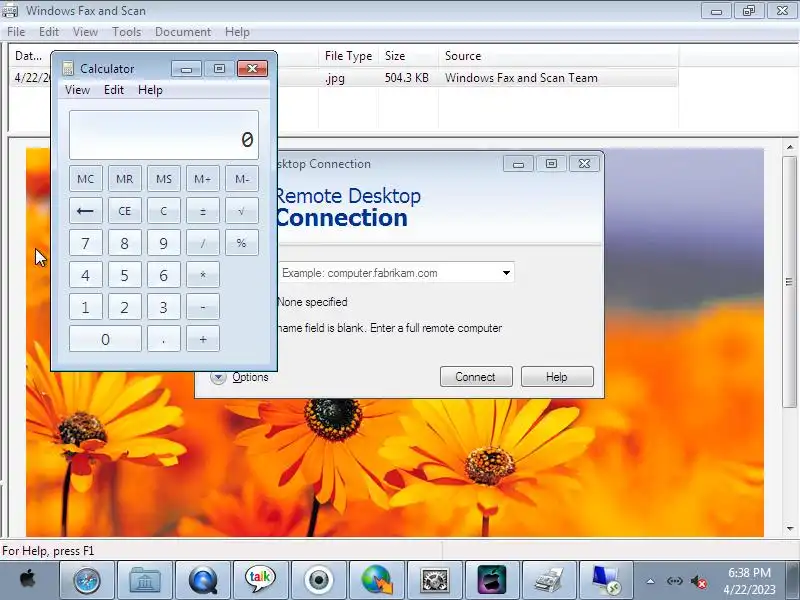This screenshot has height=600, width=800.
Task: Open Calculator View menu
Action: tap(78, 90)
